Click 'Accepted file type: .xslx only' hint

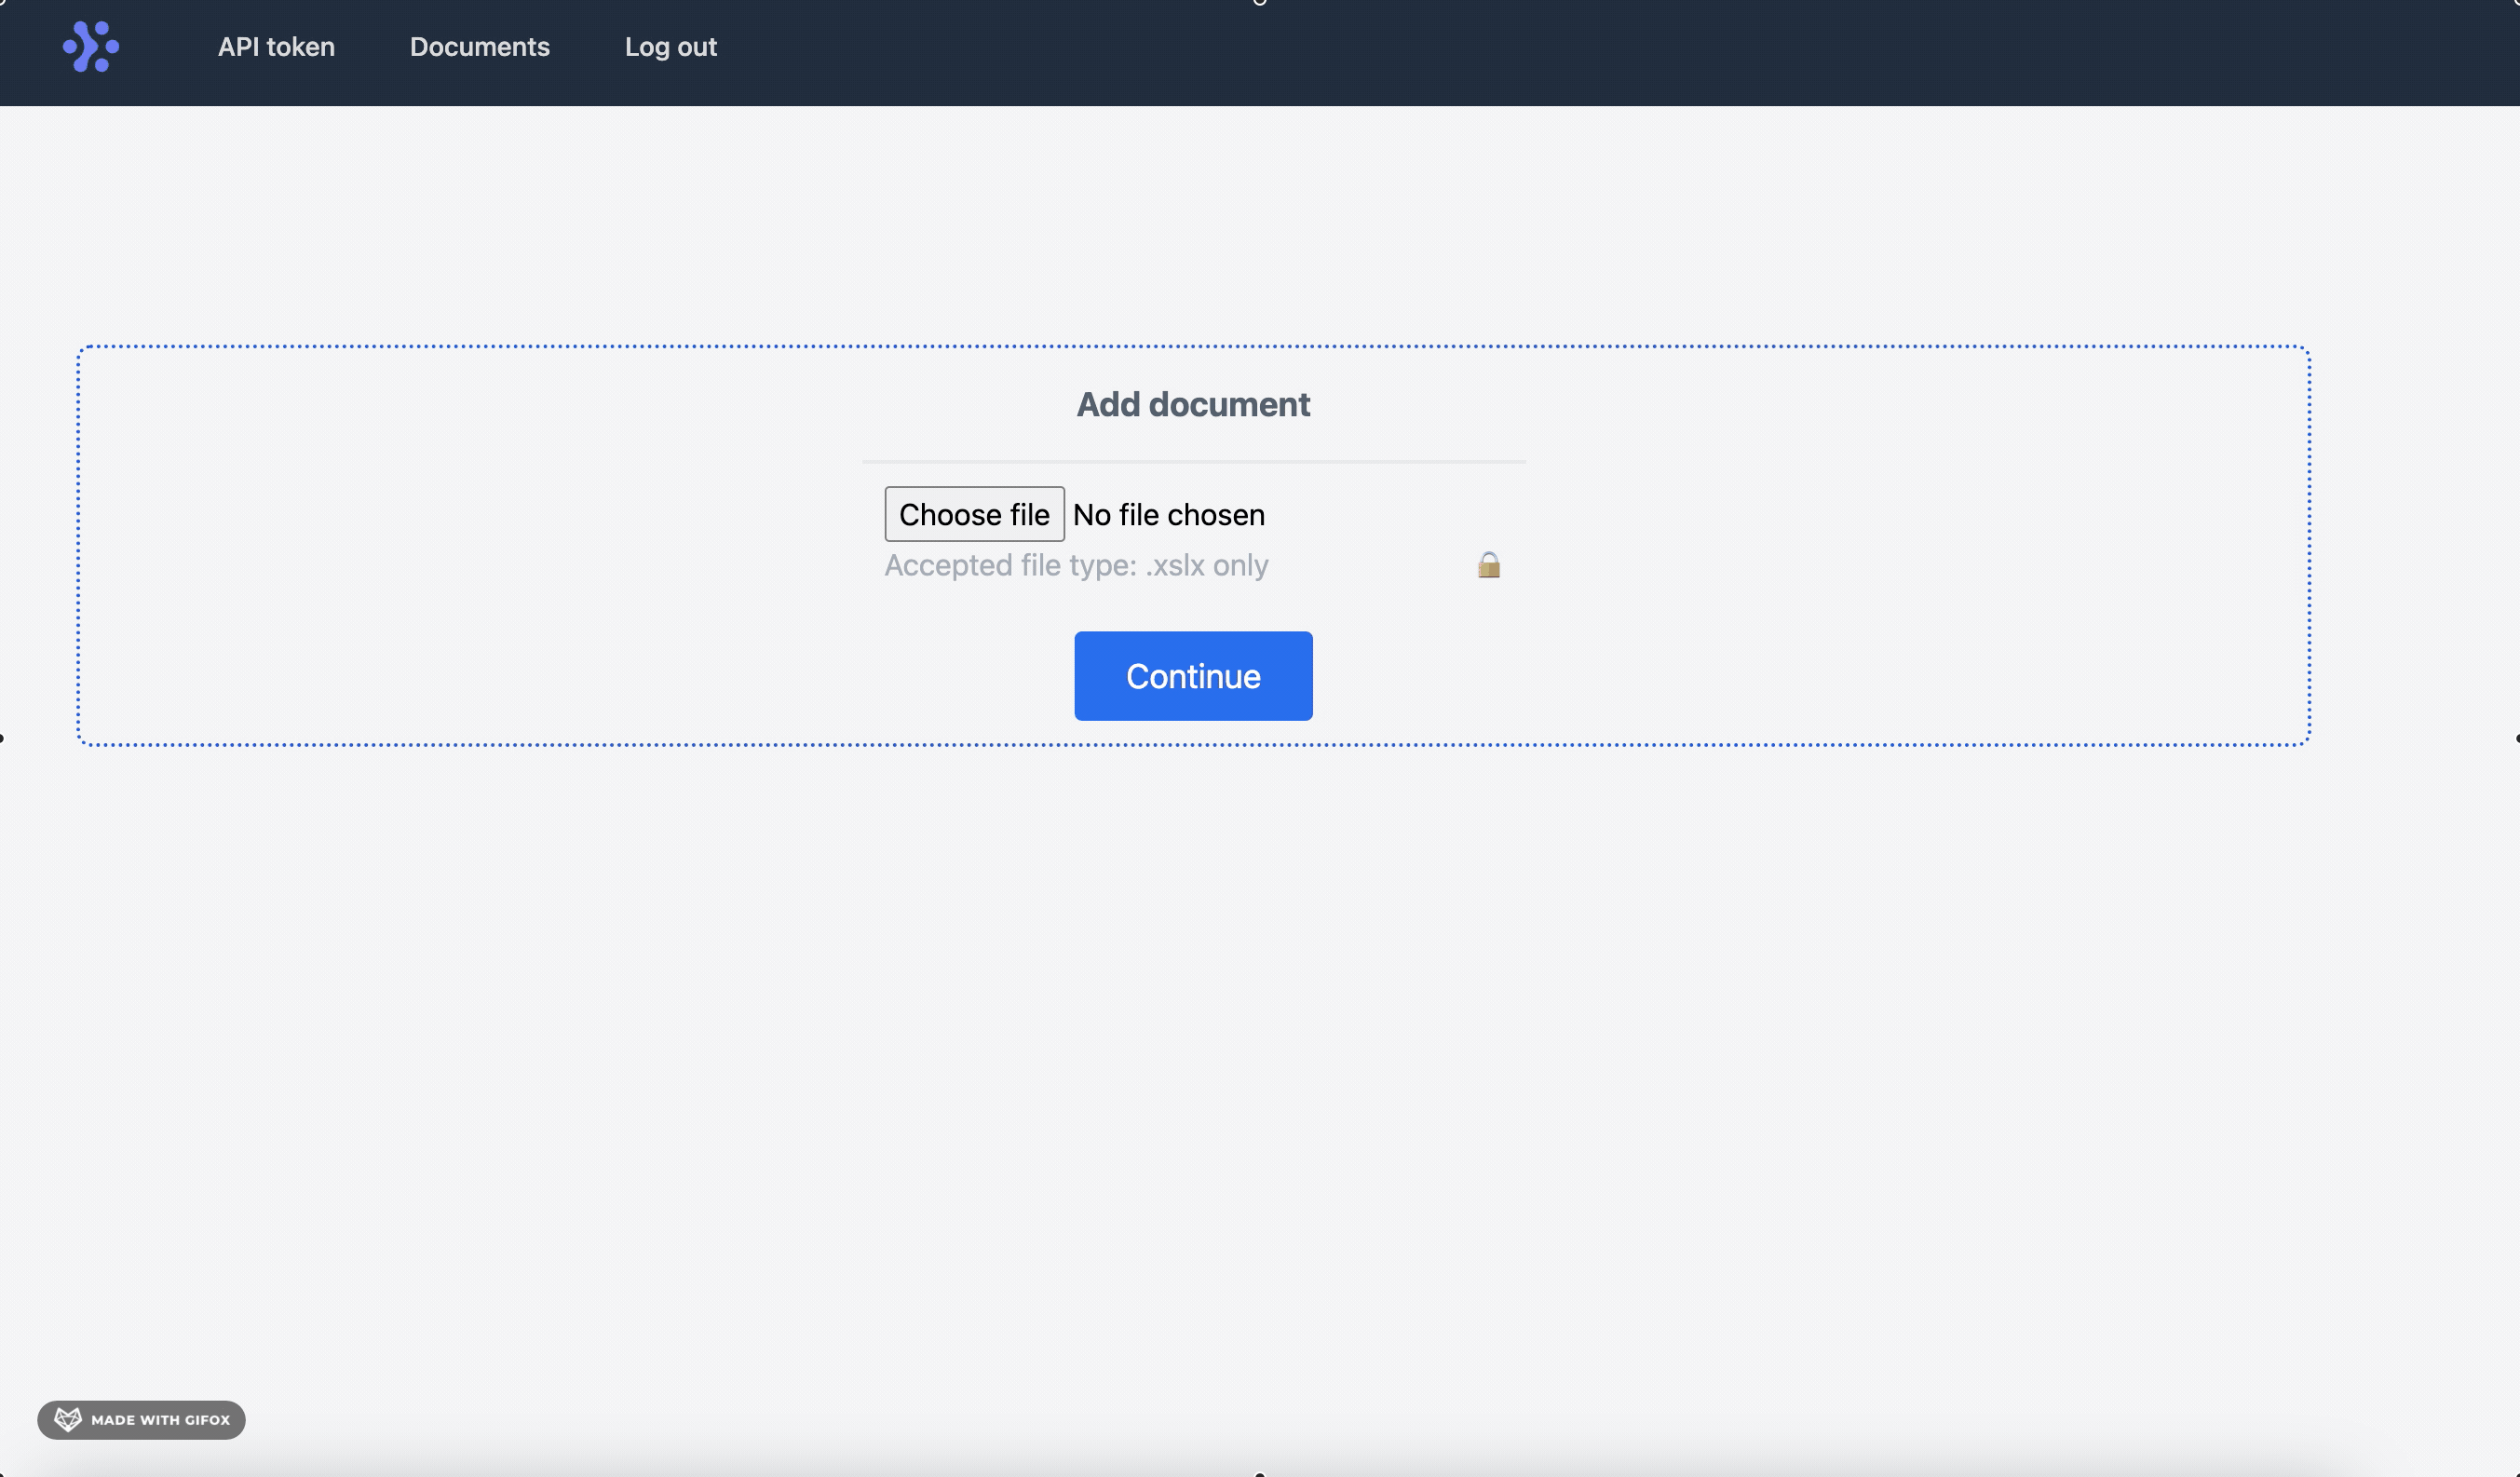coord(1076,565)
